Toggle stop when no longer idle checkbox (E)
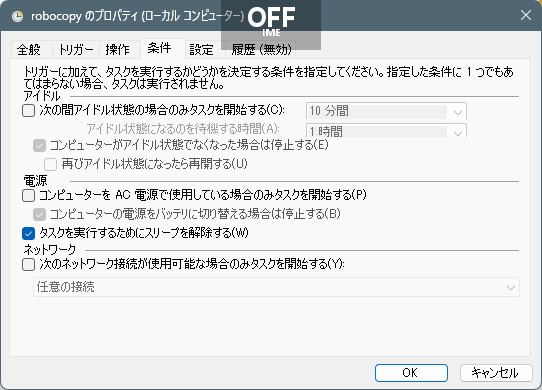The height and width of the screenshot is (390, 542). [39, 146]
